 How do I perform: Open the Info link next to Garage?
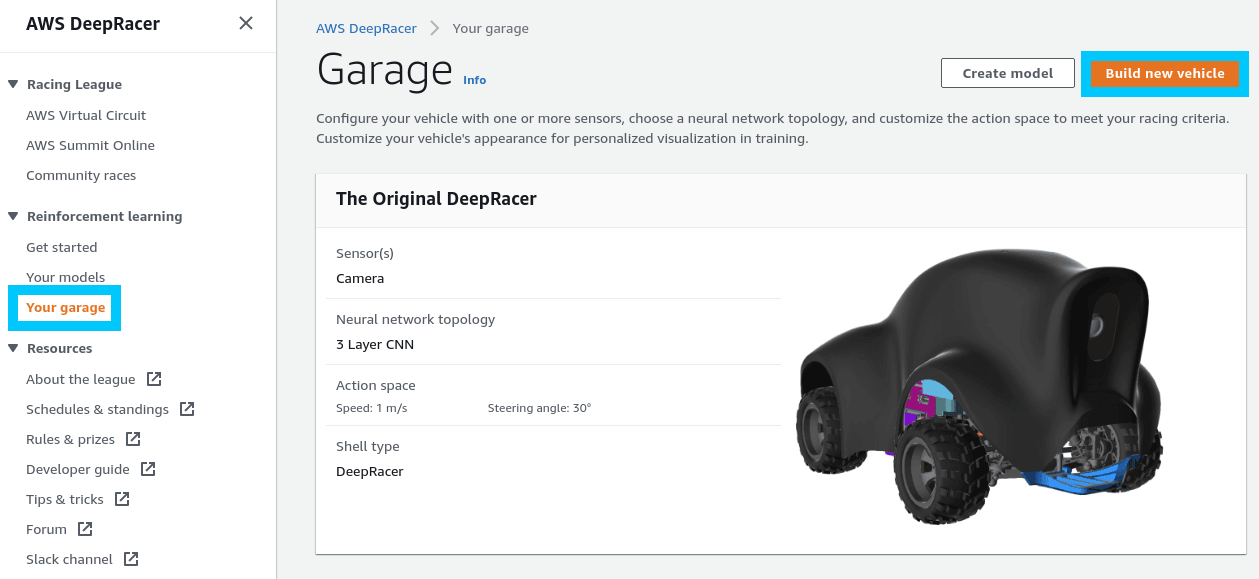click(x=474, y=80)
